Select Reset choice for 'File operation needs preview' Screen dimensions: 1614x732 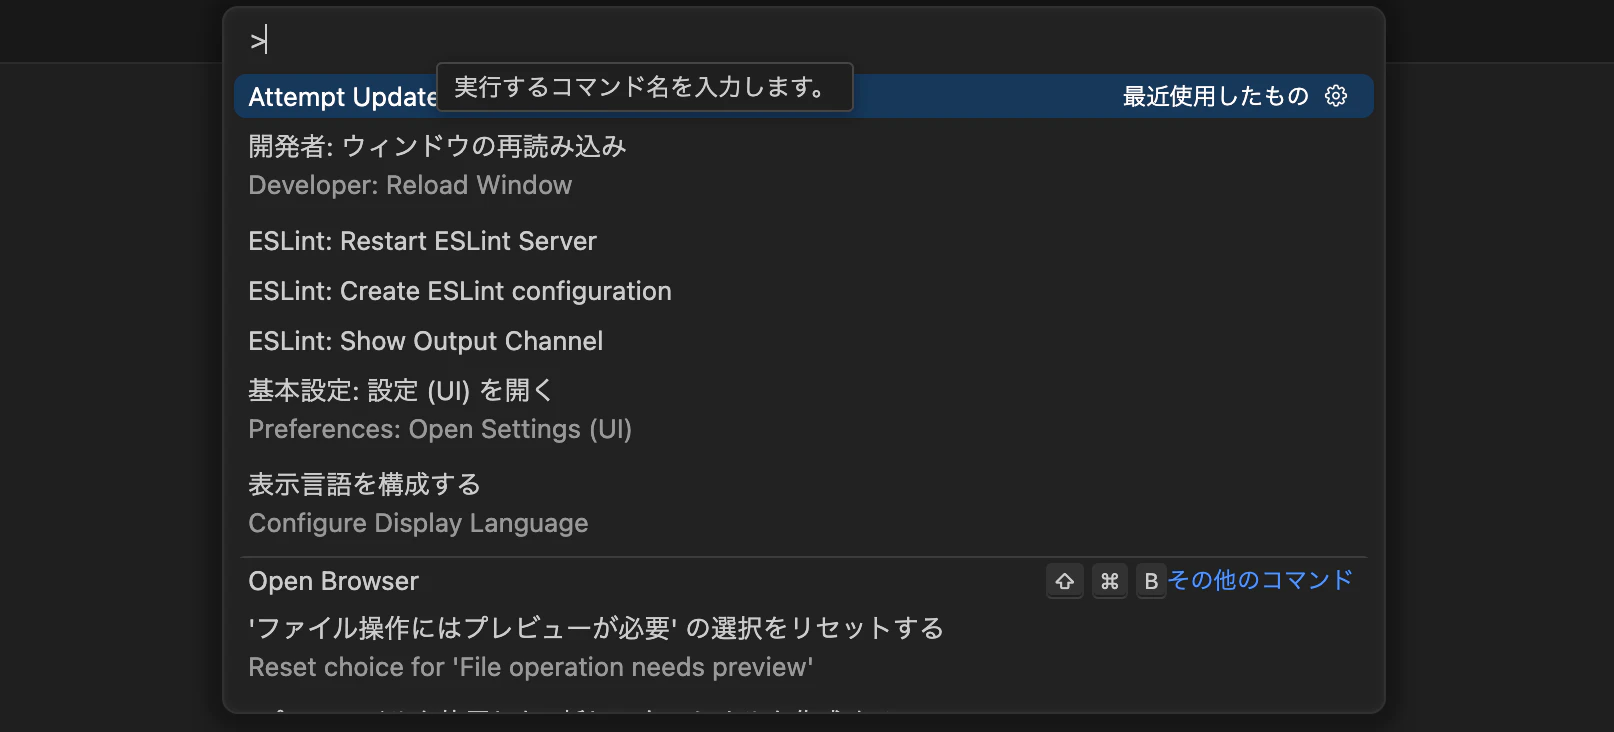(x=803, y=648)
